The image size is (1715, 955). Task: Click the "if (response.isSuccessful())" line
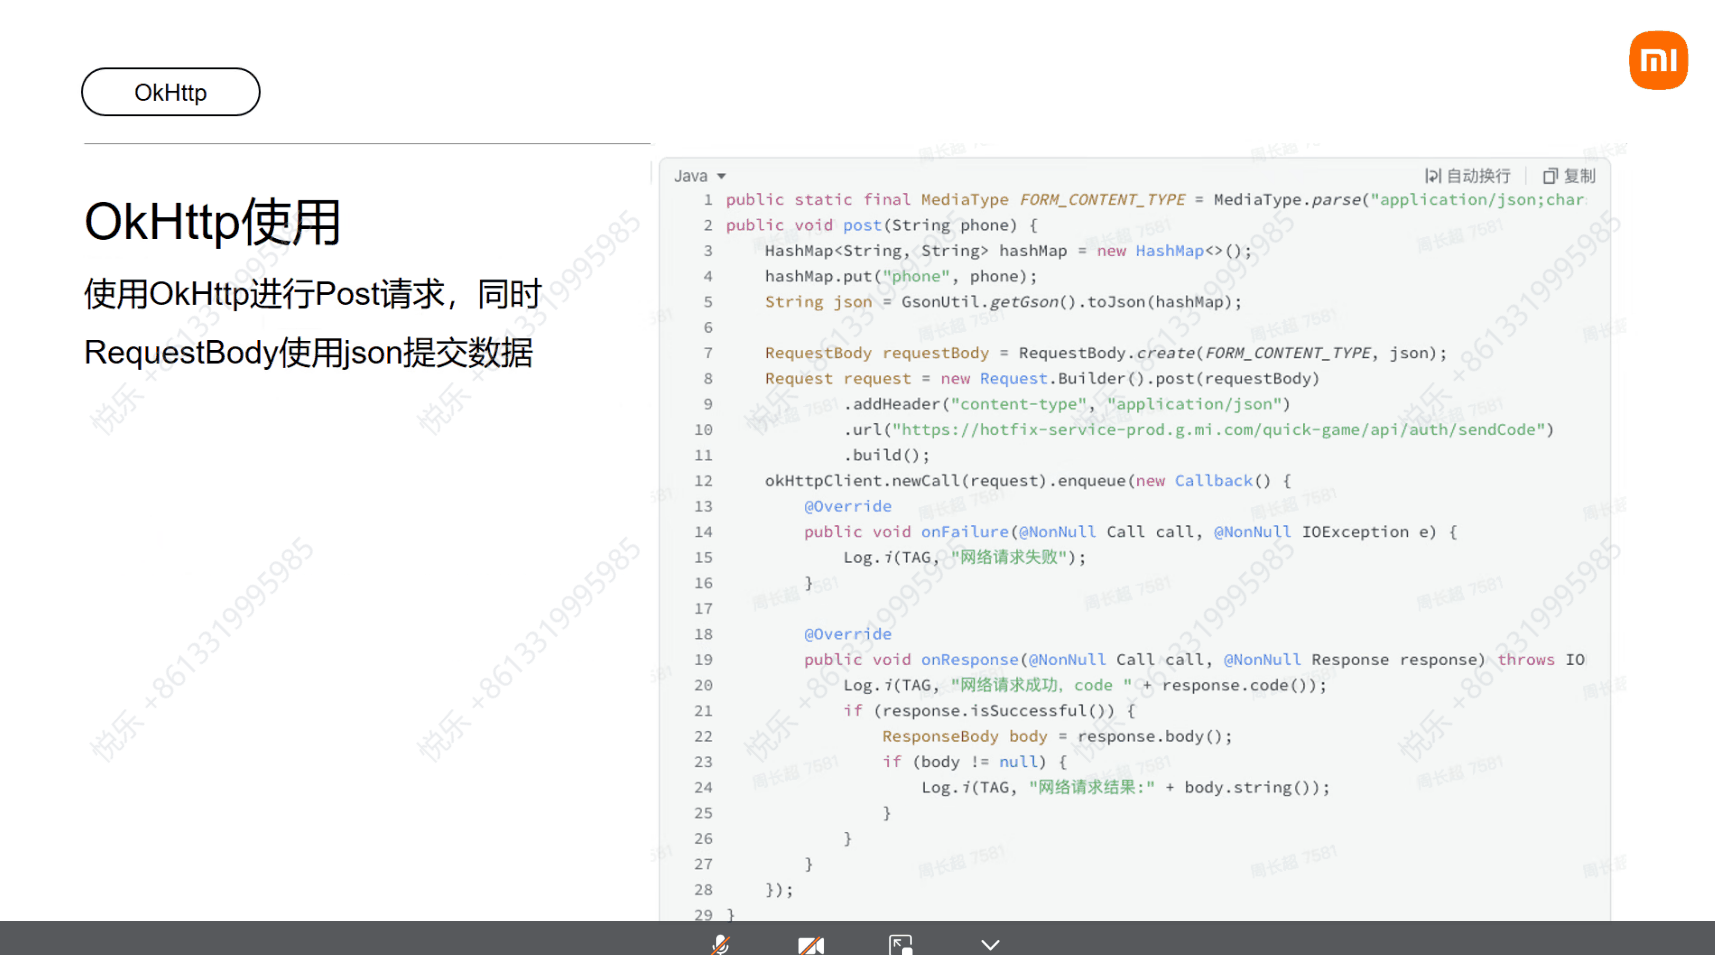point(989,711)
